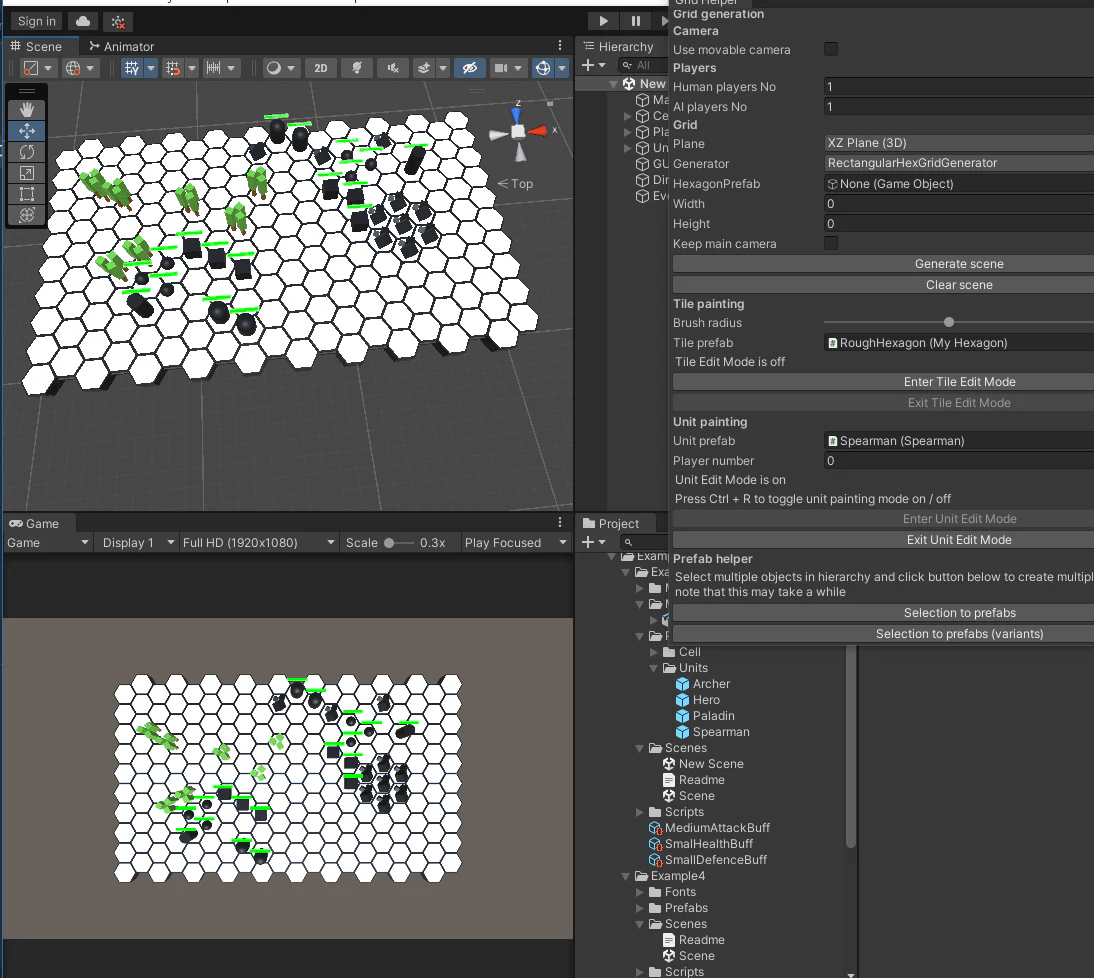Image resolution: width=1094 pixels, height=978 pixels.
Task: Enable Keep main camera checkbox
Action: pos(830,243)
